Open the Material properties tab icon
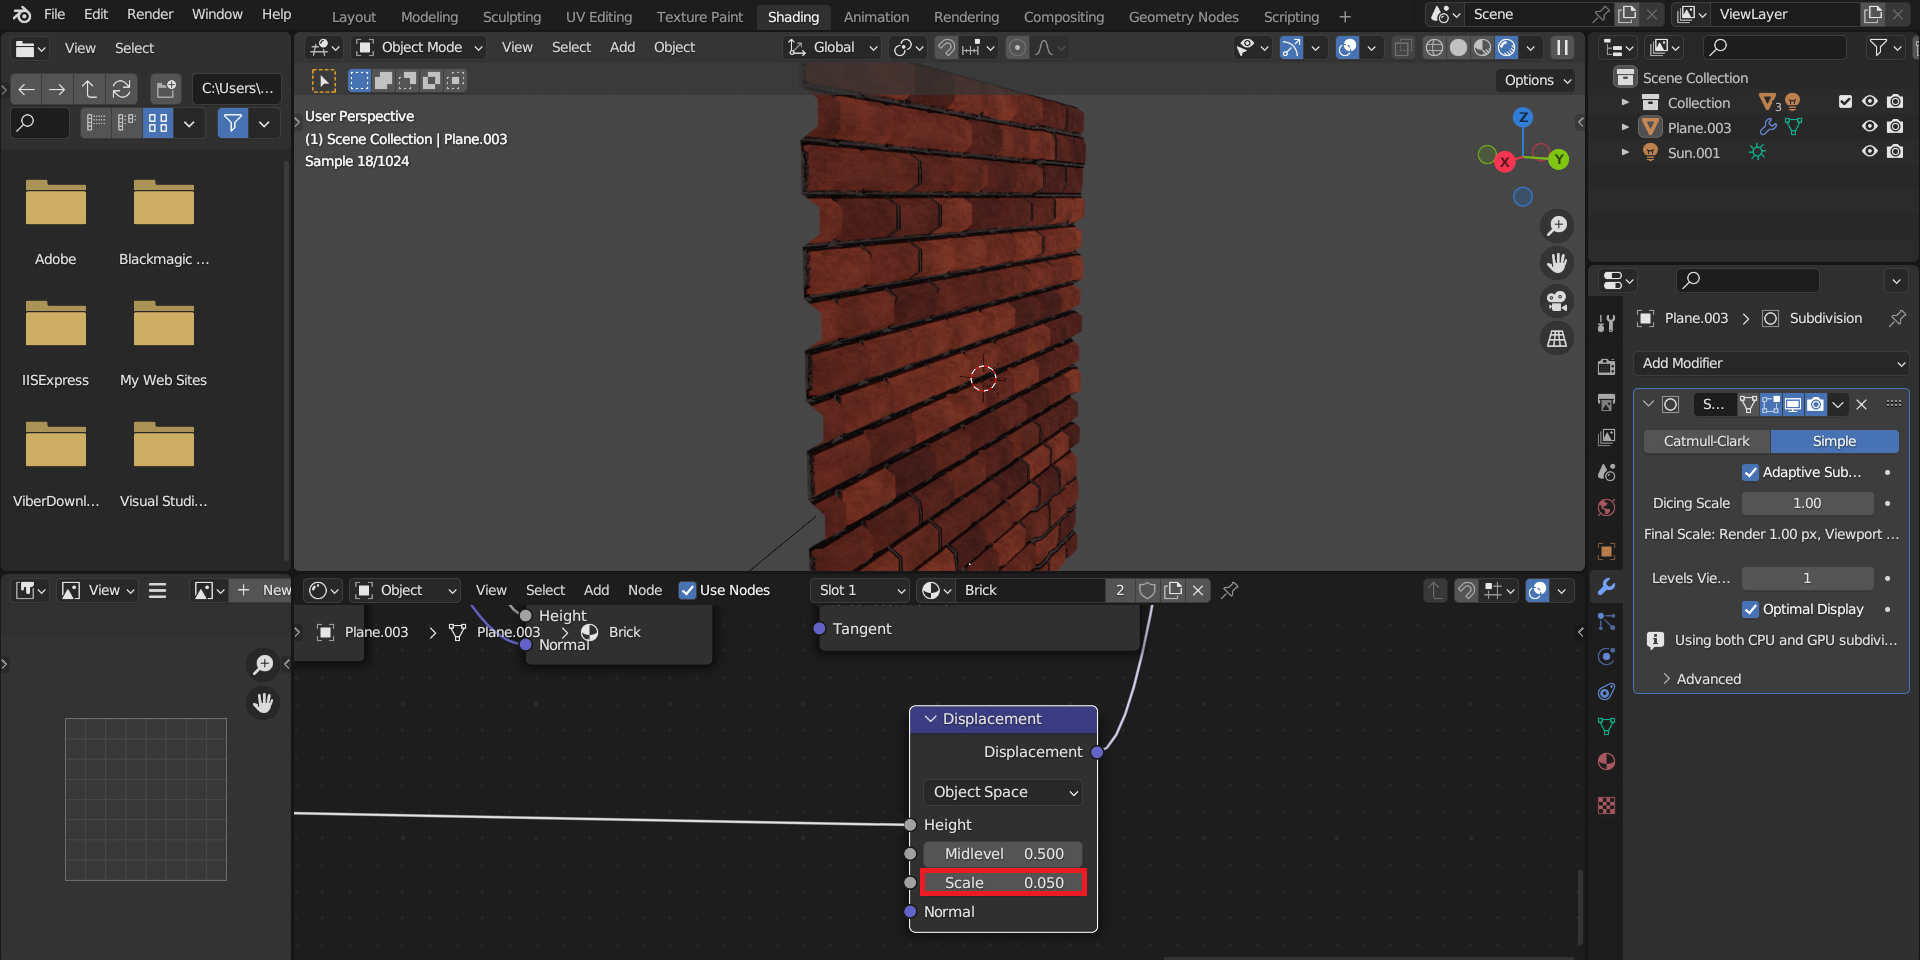The width and height of the screenshot is (1920, 960). 1607,762
